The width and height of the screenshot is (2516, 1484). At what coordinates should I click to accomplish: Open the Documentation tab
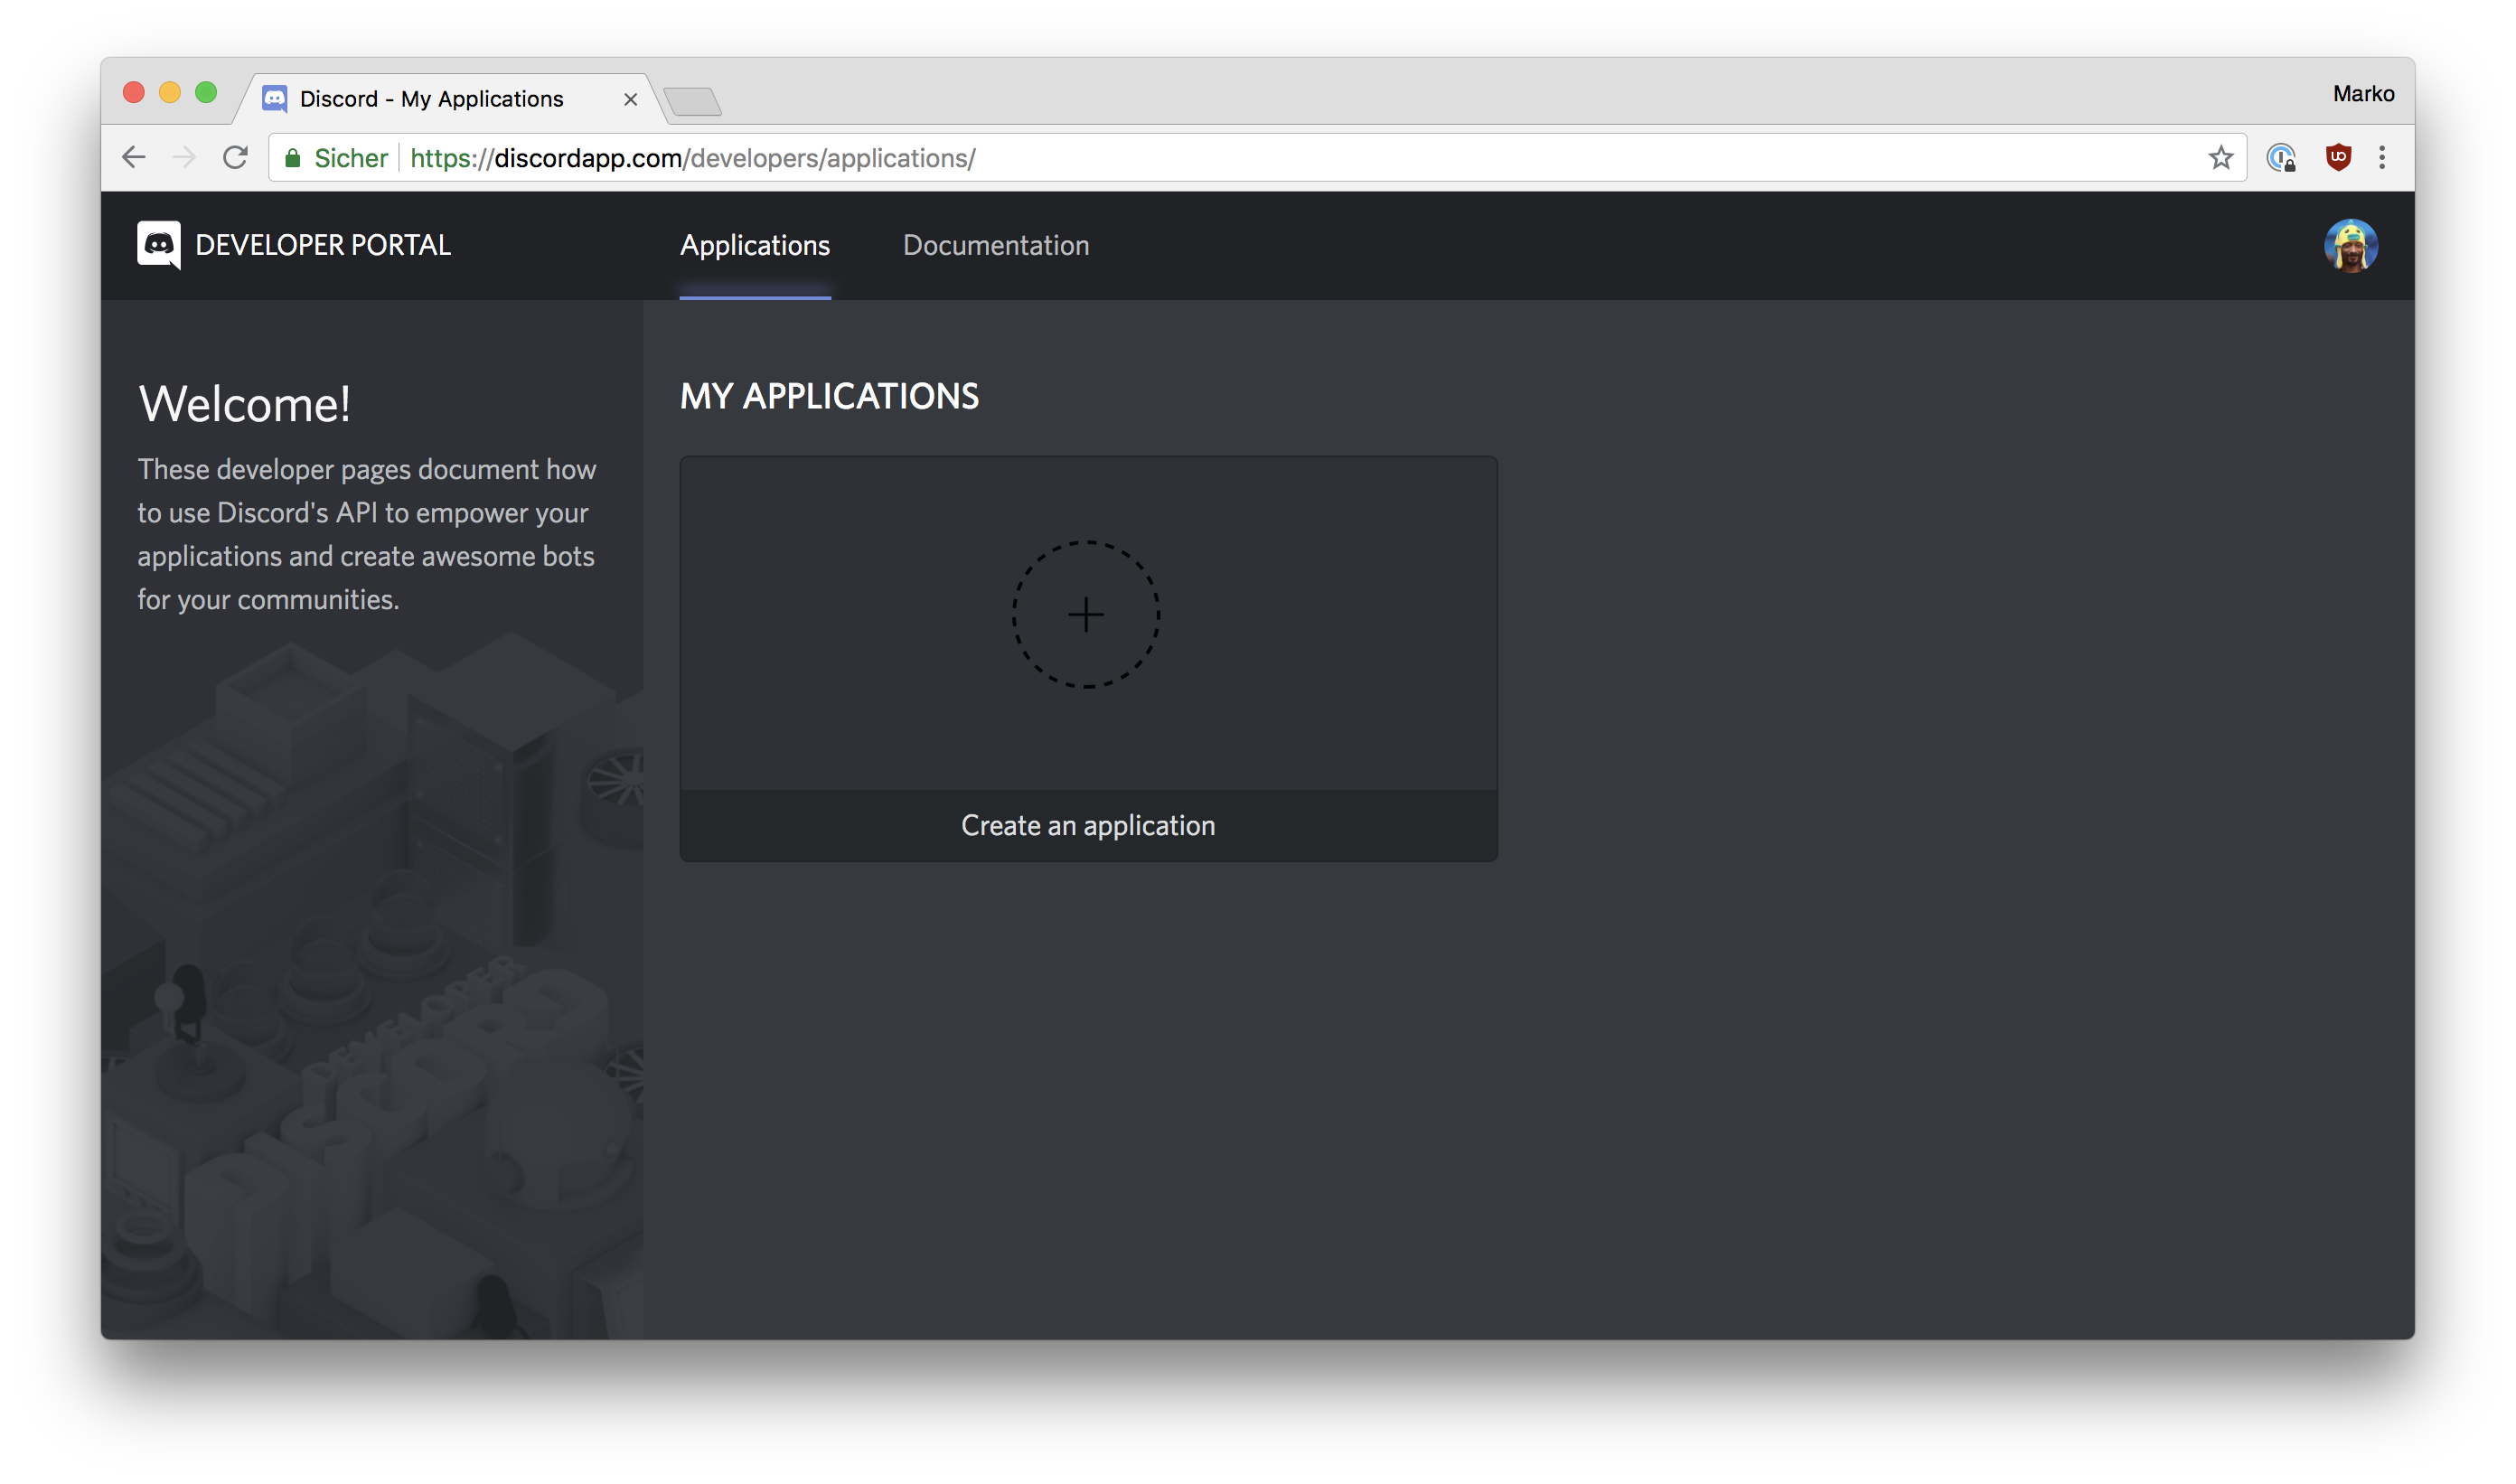tap(996, 246)
